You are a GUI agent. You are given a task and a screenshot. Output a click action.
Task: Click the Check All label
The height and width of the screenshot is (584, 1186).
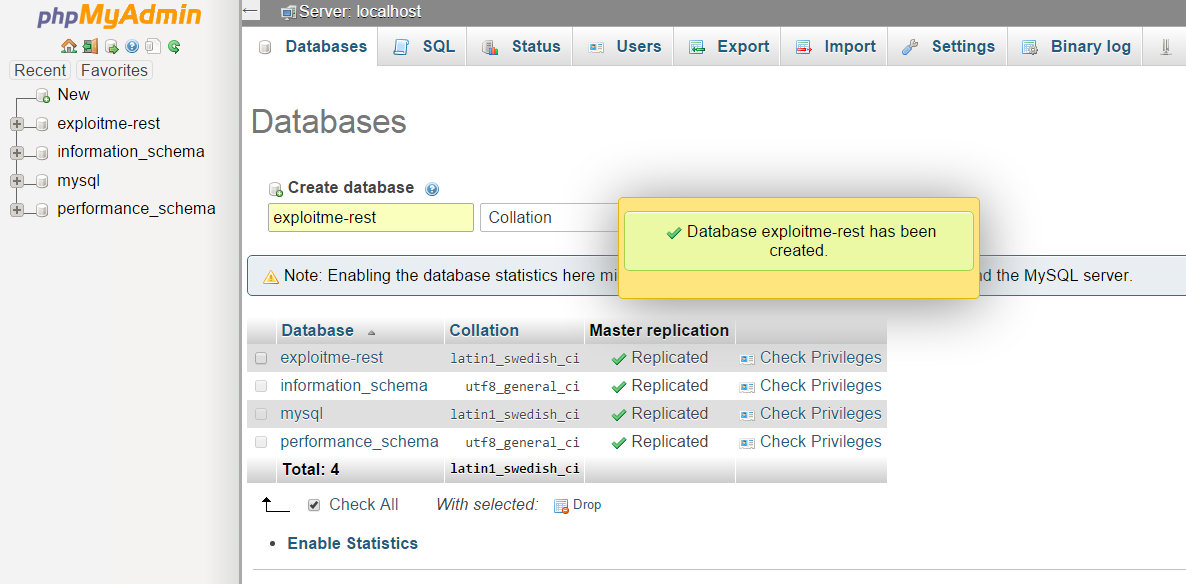(x=364, y=505)
